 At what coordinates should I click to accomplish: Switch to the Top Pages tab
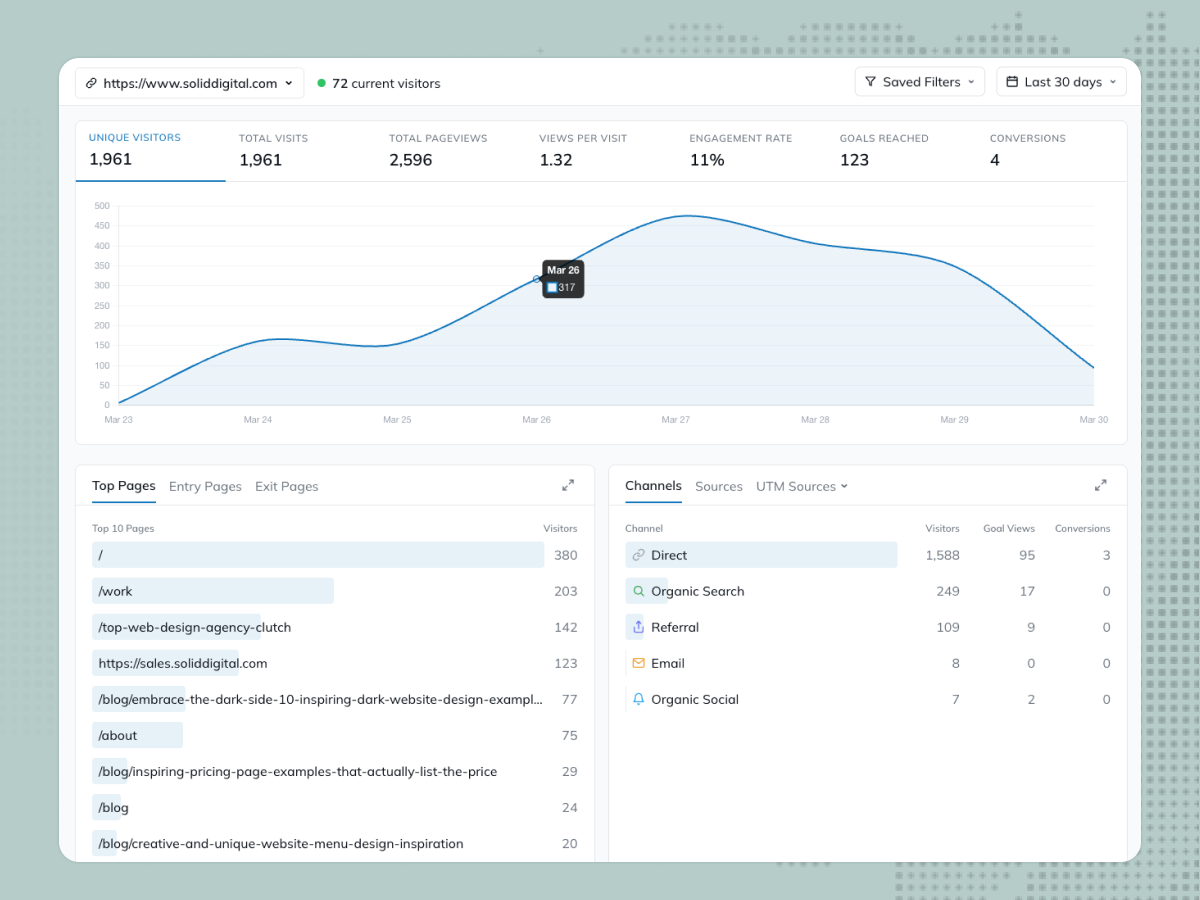tap(124, 486)
